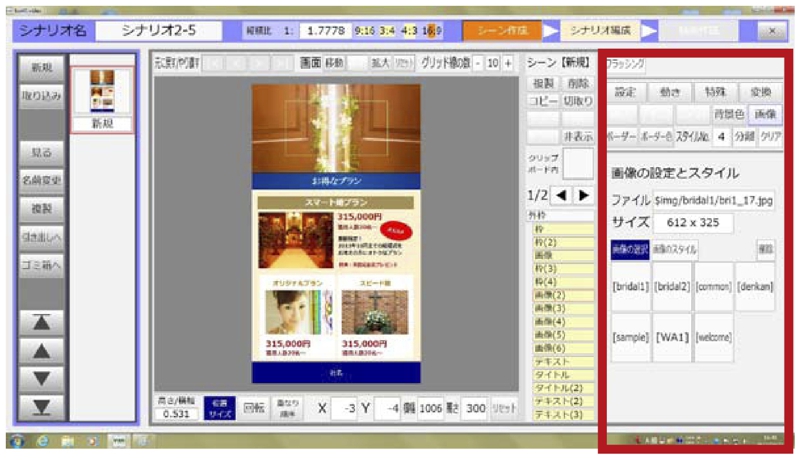This screenshot has height=460, width=800.
Task: Click the スタイルNo. value field
Action: click(721, 137)
